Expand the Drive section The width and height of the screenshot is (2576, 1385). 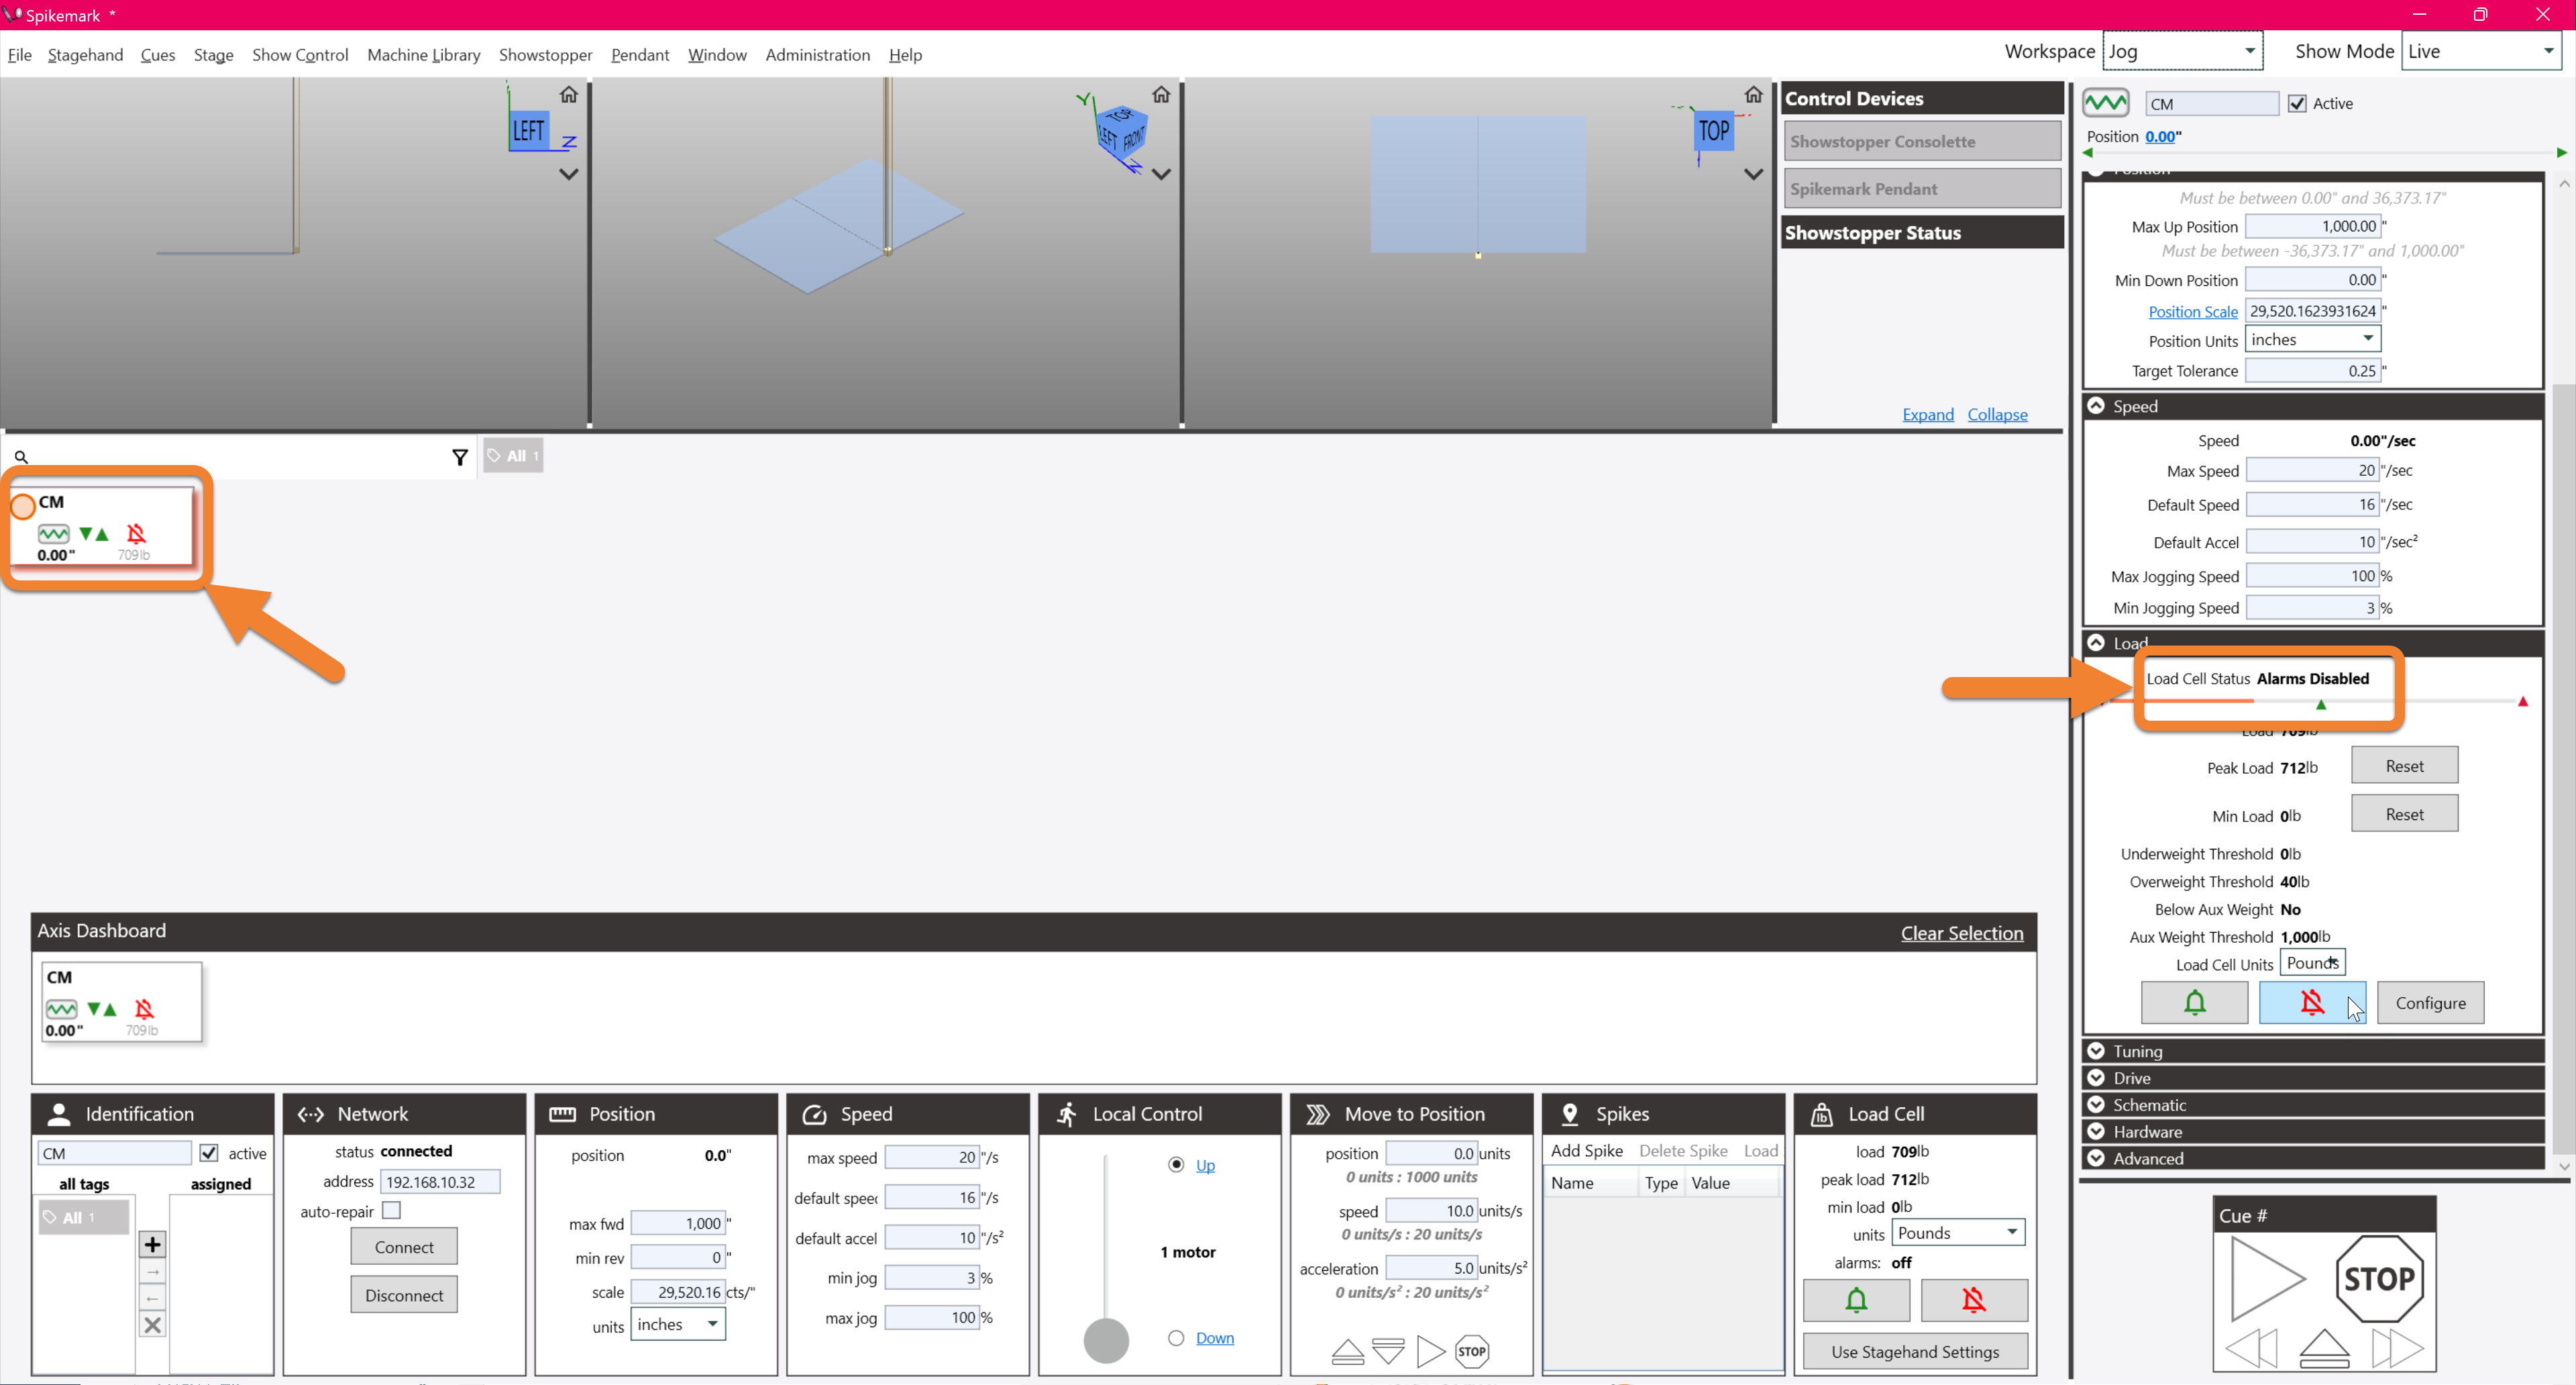2096,1078
